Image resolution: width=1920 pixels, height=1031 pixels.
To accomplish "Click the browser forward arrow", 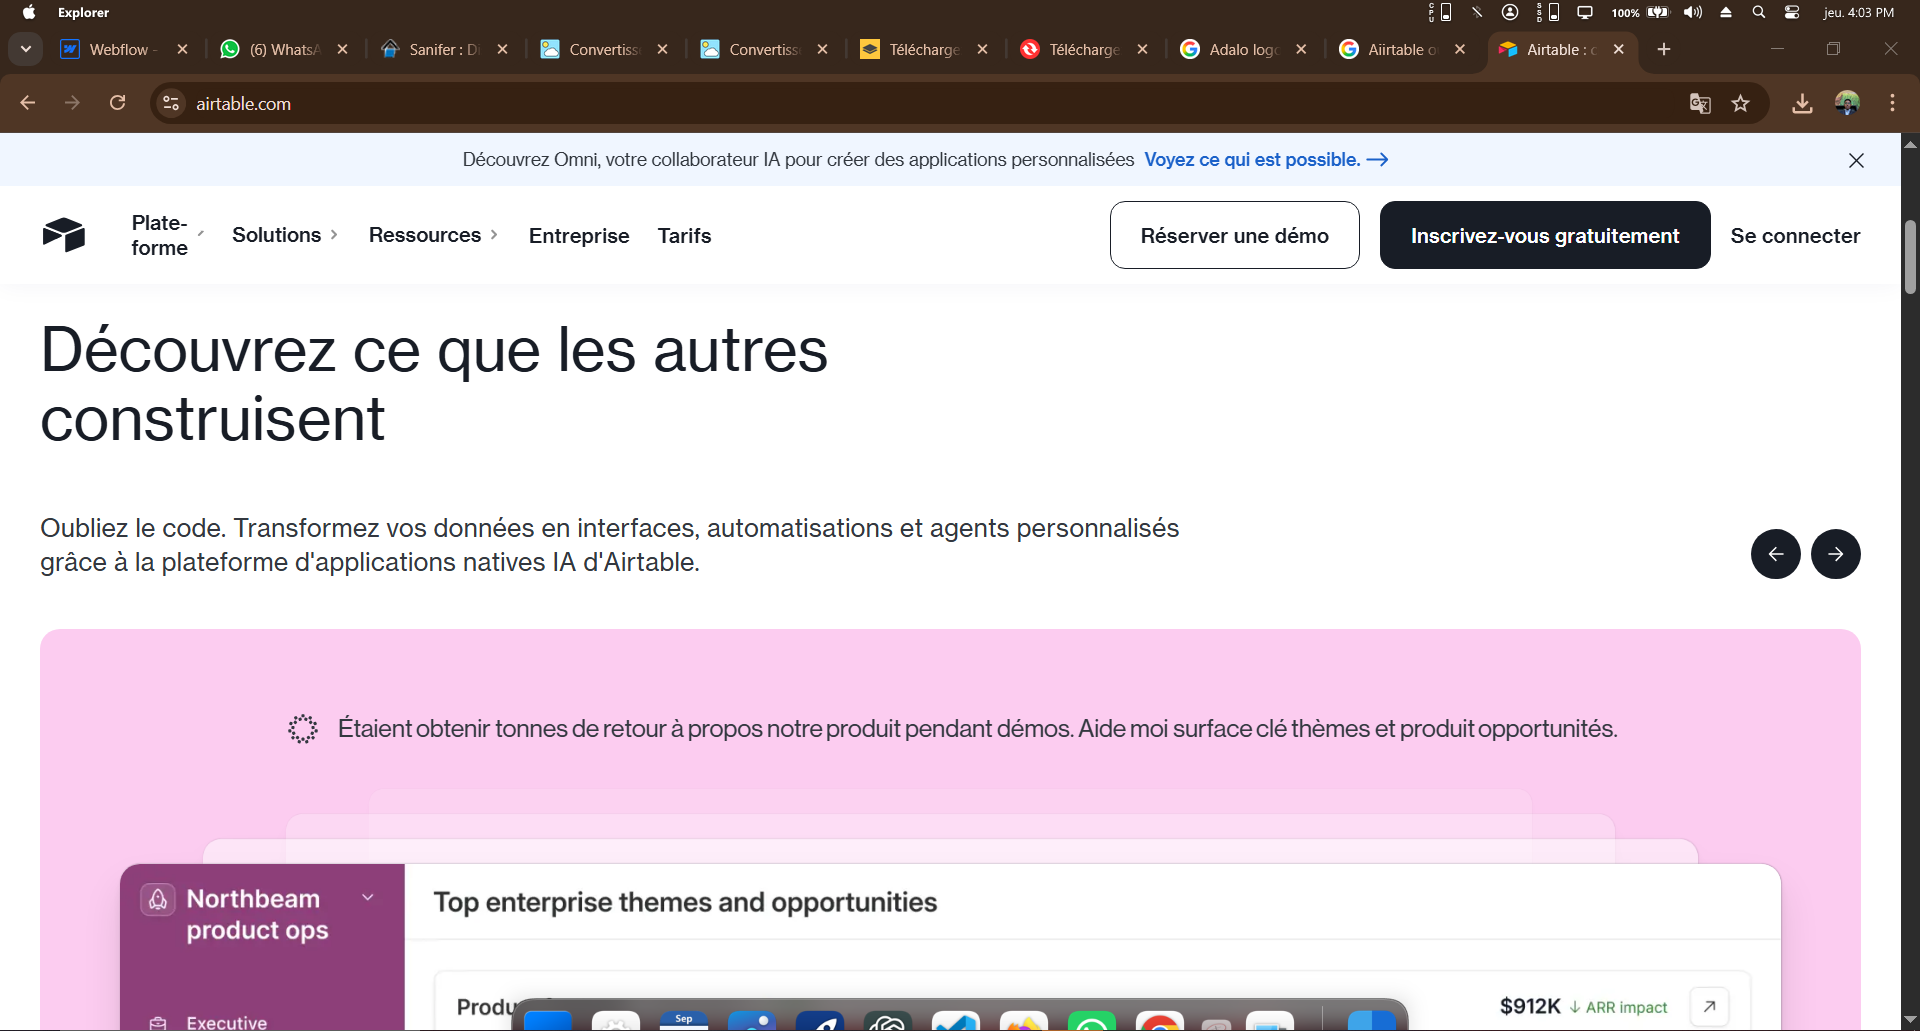I will [72, 103].
